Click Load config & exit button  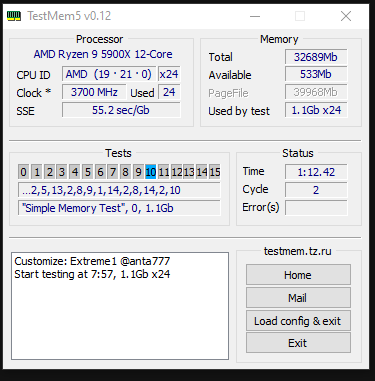click(x=298, y=321)
